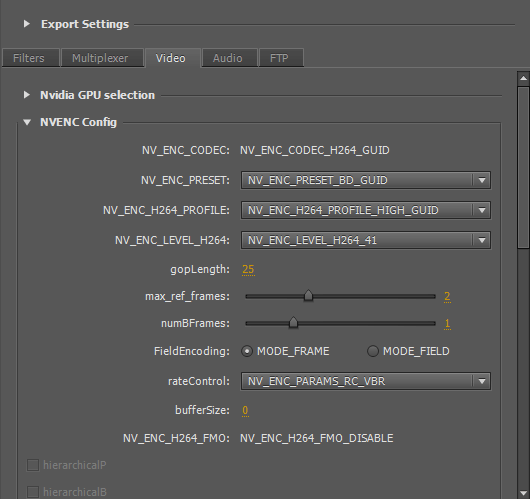
Task: Open the NV_ENC_H264_PROFILE dropdown
Action: pos(365,210)
